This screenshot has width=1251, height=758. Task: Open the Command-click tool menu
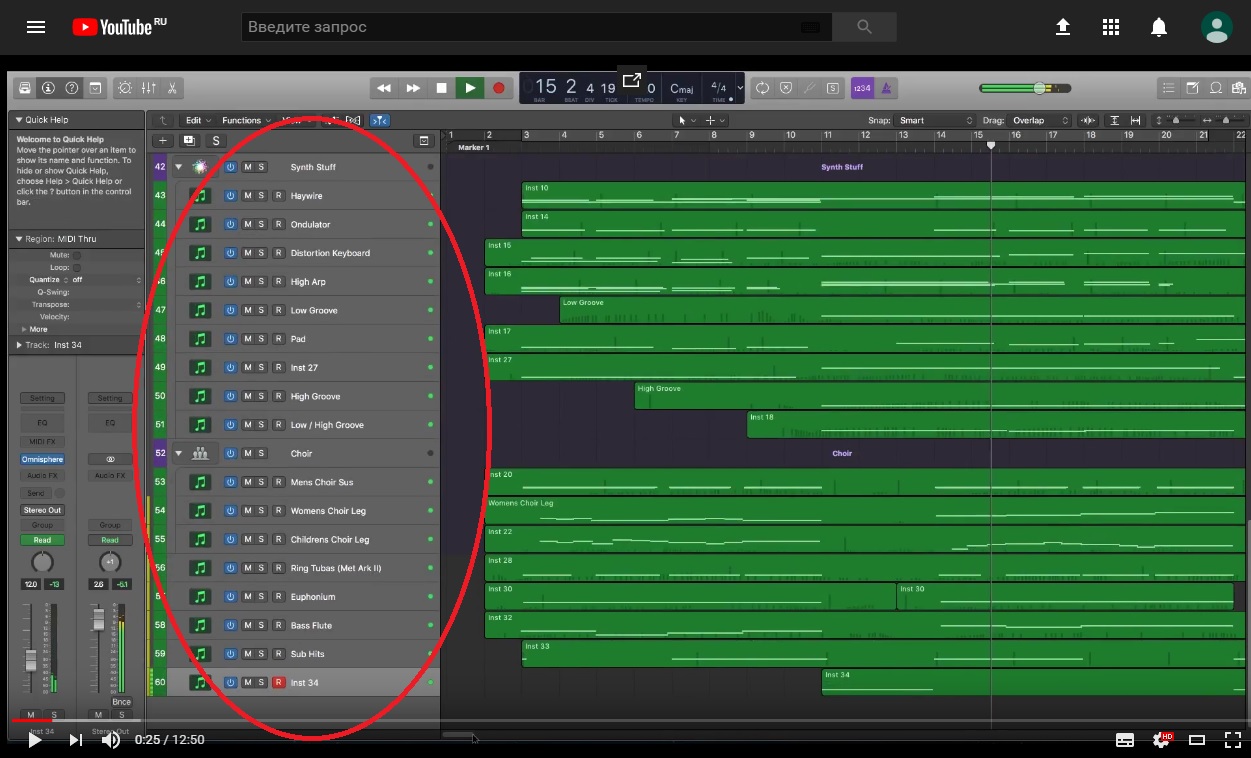715,120
